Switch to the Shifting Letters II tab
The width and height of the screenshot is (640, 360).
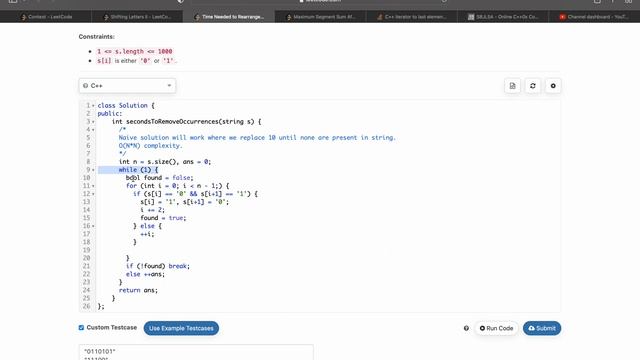pyautogui.click(x=137, y=17)
